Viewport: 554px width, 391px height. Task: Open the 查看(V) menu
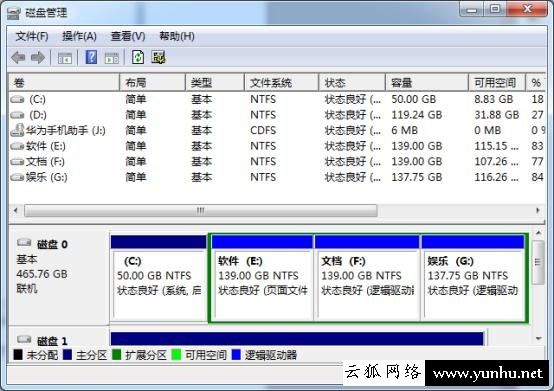128,36
